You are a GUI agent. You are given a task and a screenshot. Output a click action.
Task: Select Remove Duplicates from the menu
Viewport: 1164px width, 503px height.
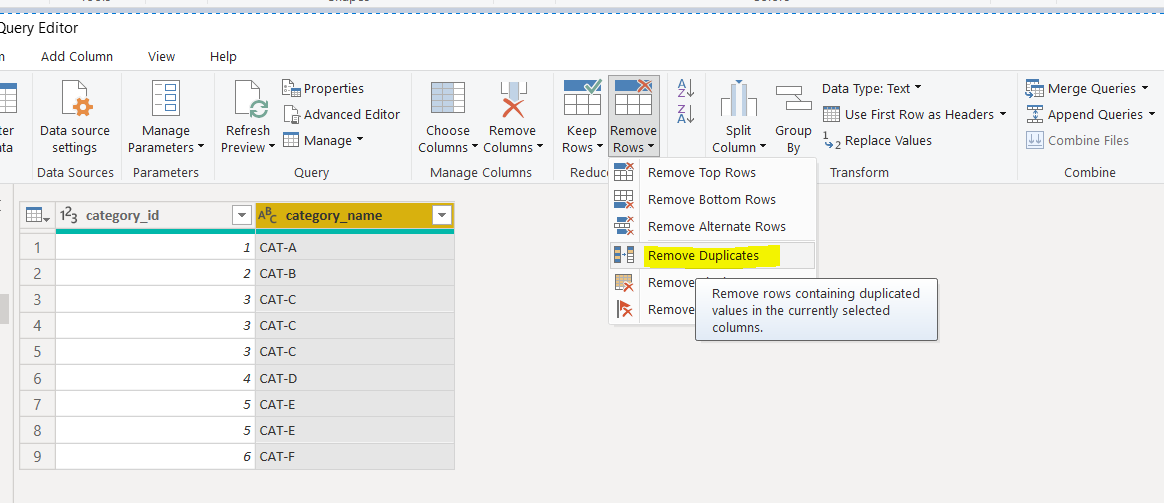[x=703, y=255]
